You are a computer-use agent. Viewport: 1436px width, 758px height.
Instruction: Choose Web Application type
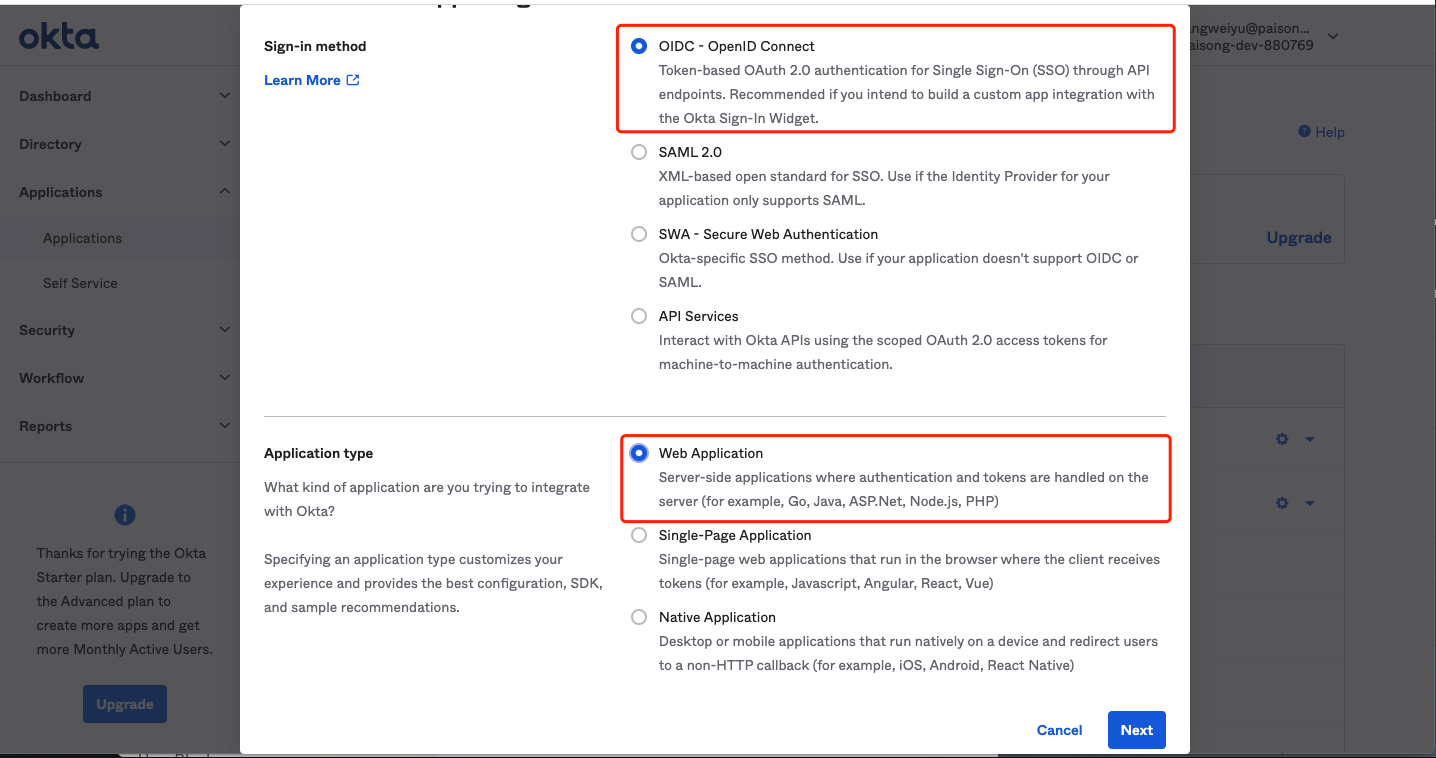click(639, 453)
